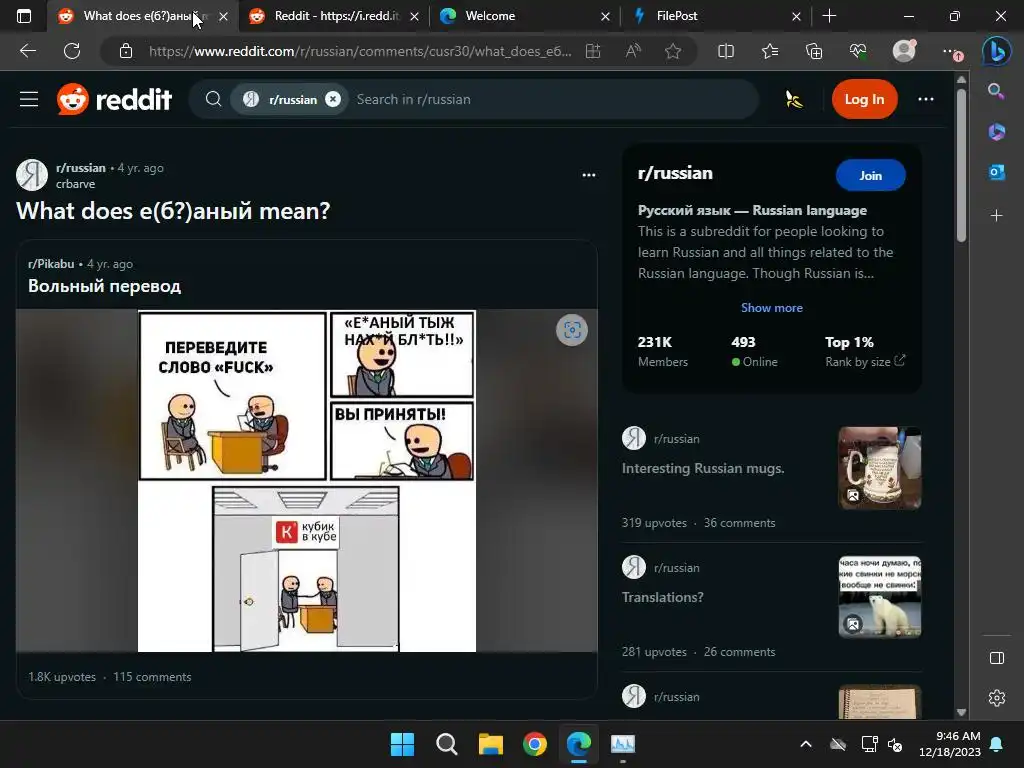The width and height of the screenshot is (1024, 768).
Task: Click the visual search icon on the image
Action: (x=571, y=330)
